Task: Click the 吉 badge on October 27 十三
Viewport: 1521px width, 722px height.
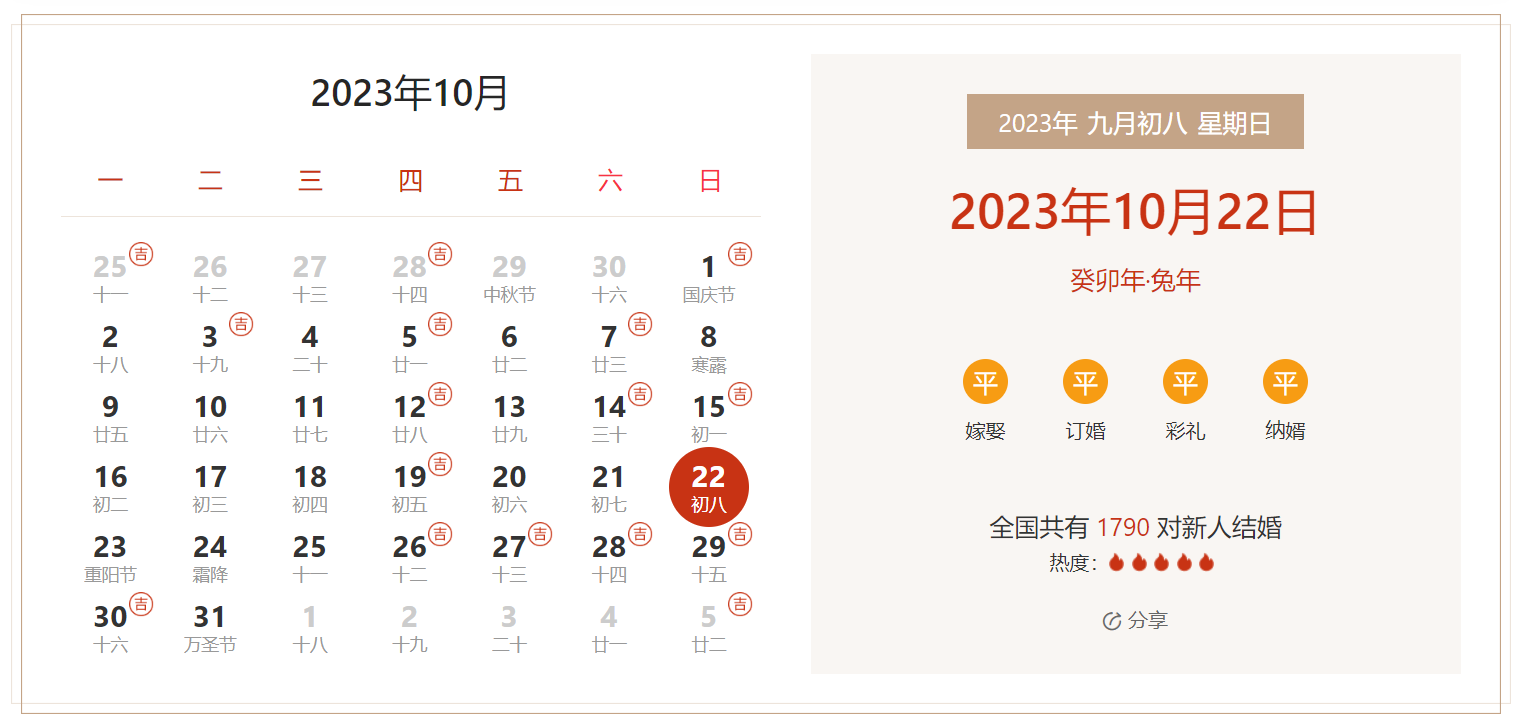Action: pyautogui.click(x=540, y=534)
